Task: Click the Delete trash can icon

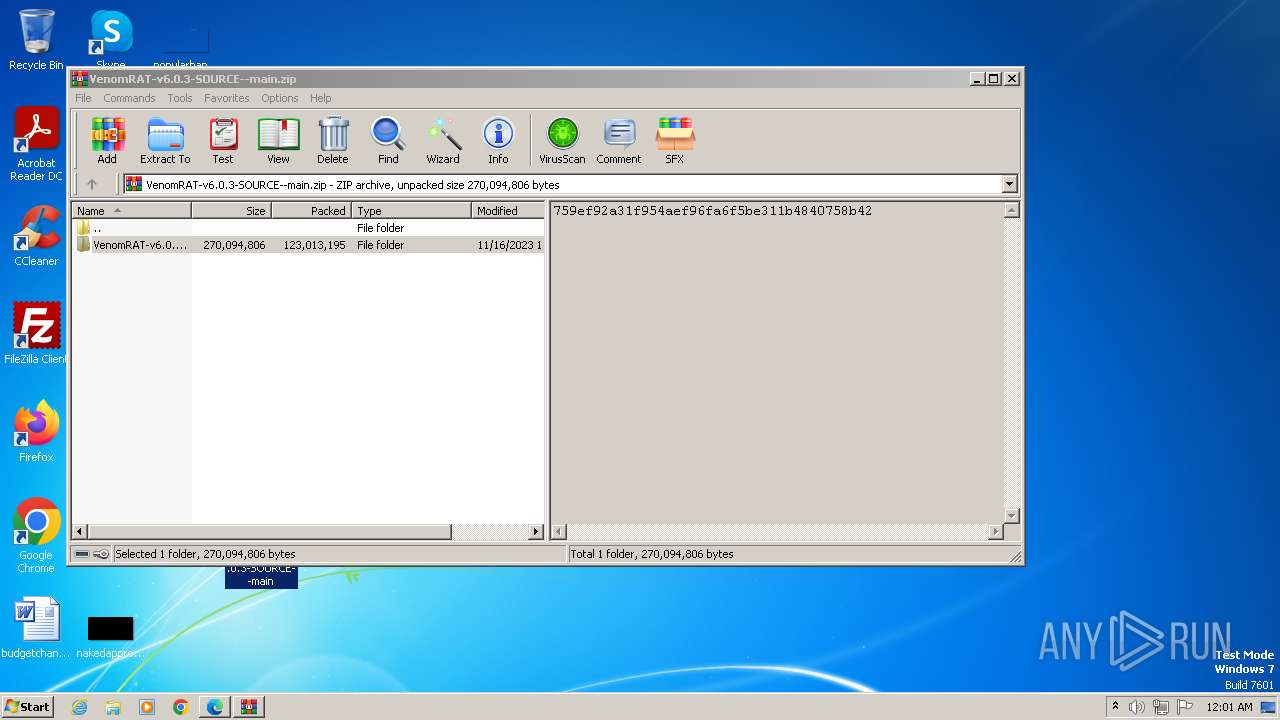Action: (x=333, y=140)
